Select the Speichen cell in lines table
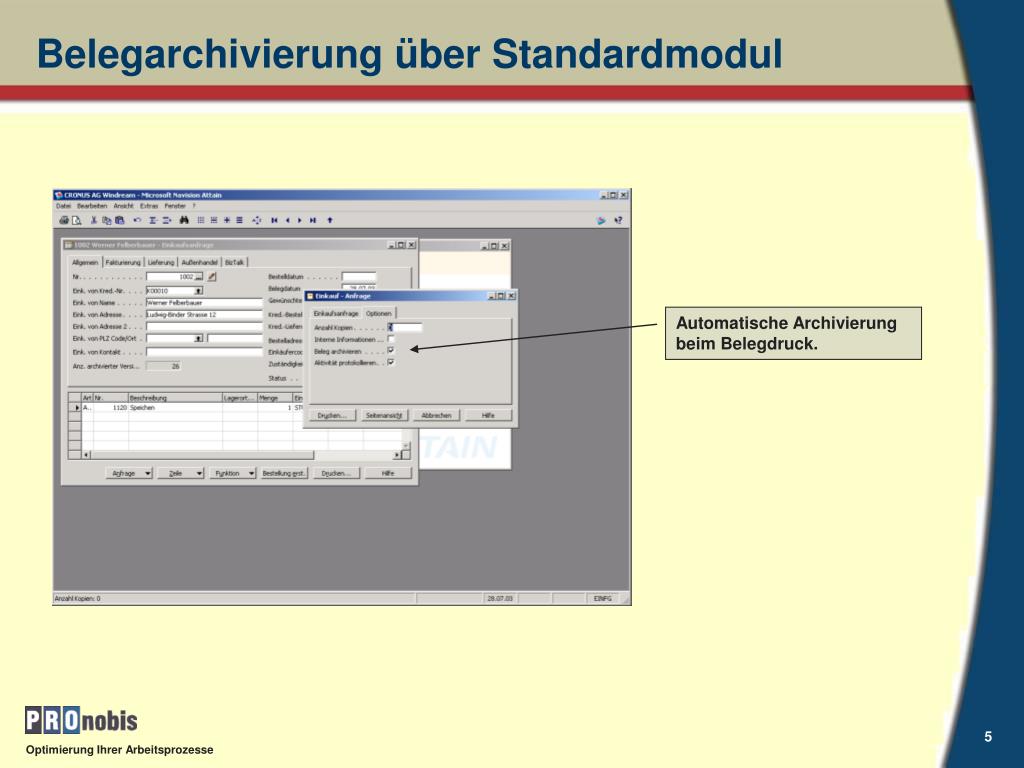 pos(175,408)
